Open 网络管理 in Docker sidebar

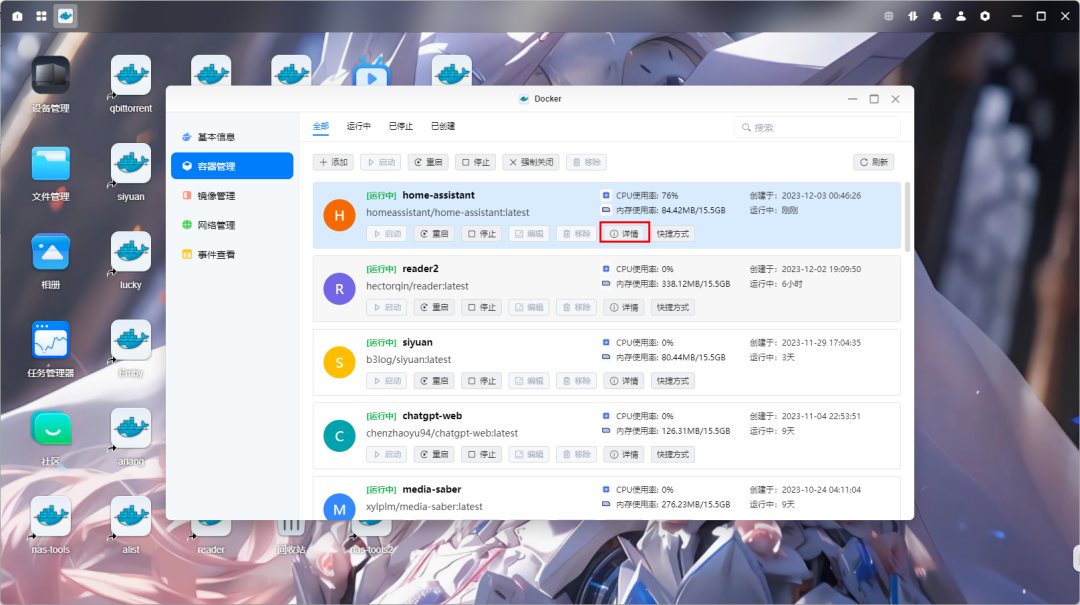tap(232, 225)
